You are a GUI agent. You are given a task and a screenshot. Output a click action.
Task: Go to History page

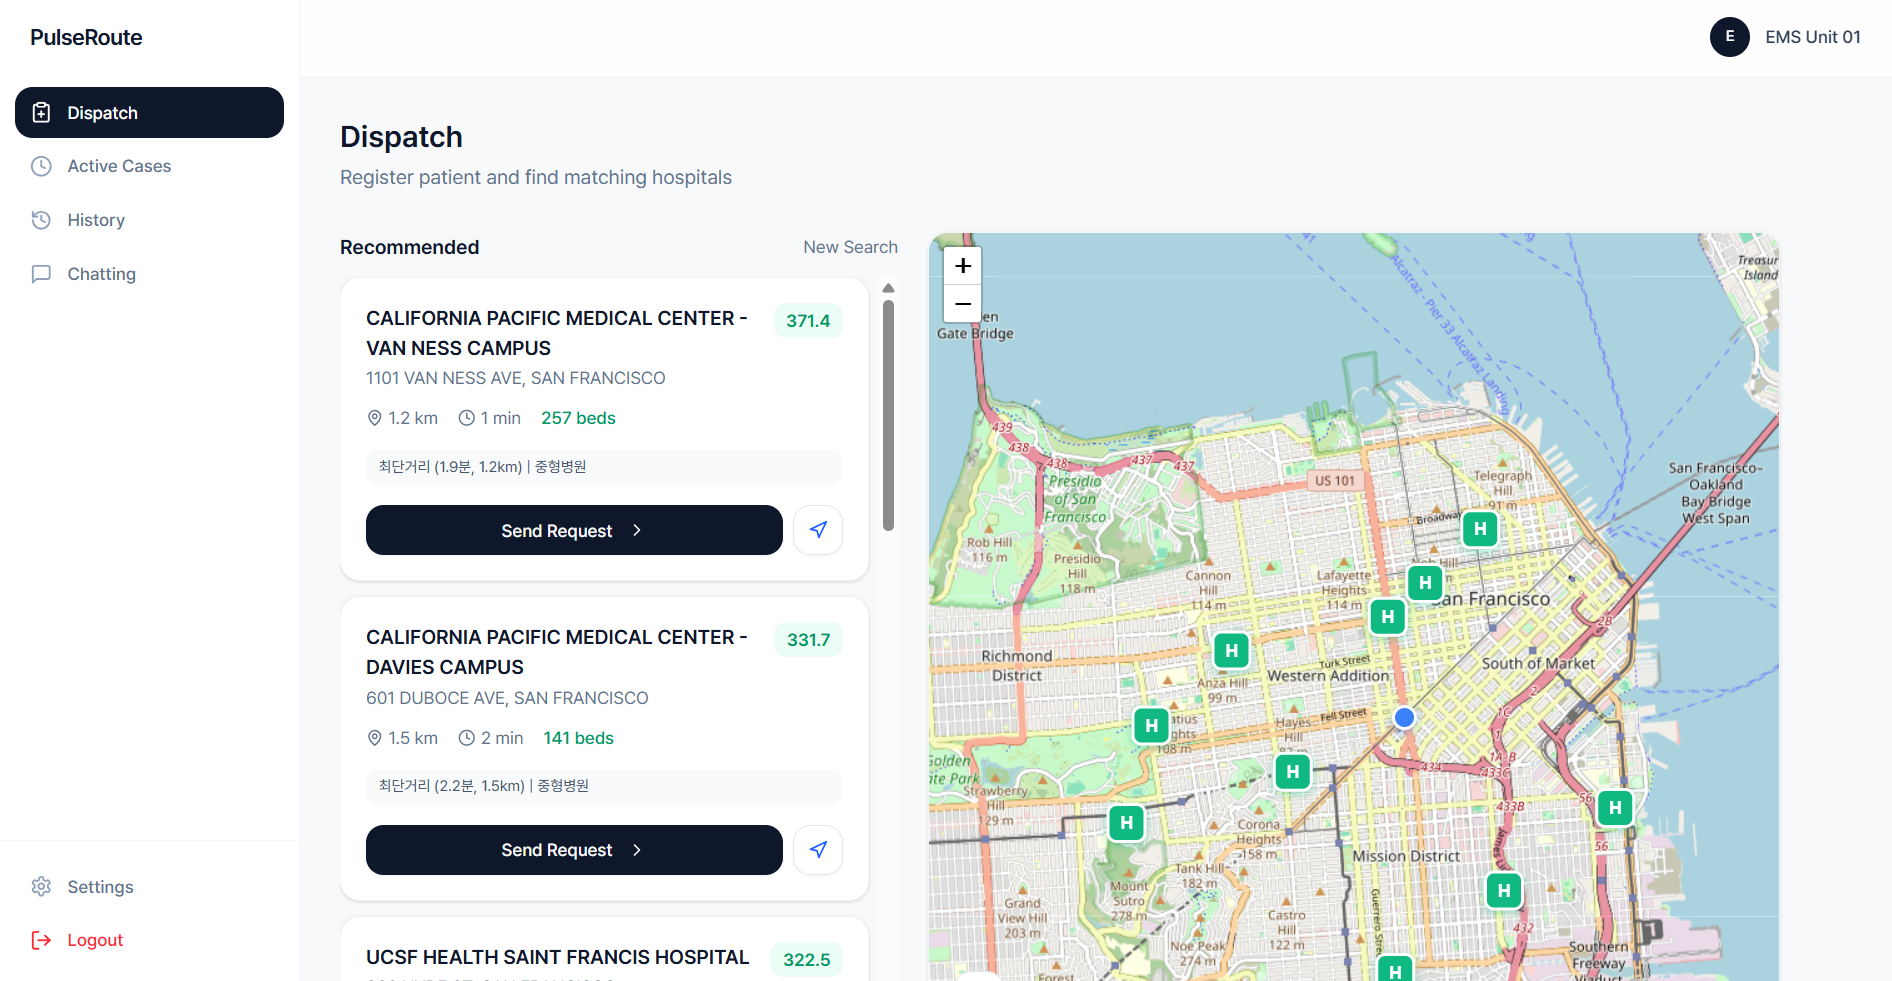[149, 220]
